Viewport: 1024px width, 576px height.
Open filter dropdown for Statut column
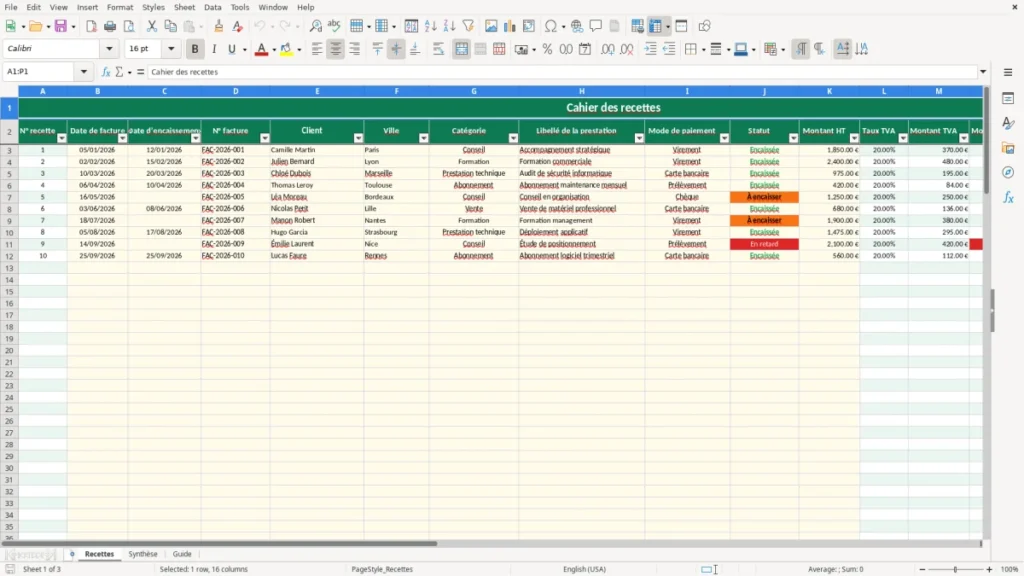pyautogui.click(x=793, y=138)
